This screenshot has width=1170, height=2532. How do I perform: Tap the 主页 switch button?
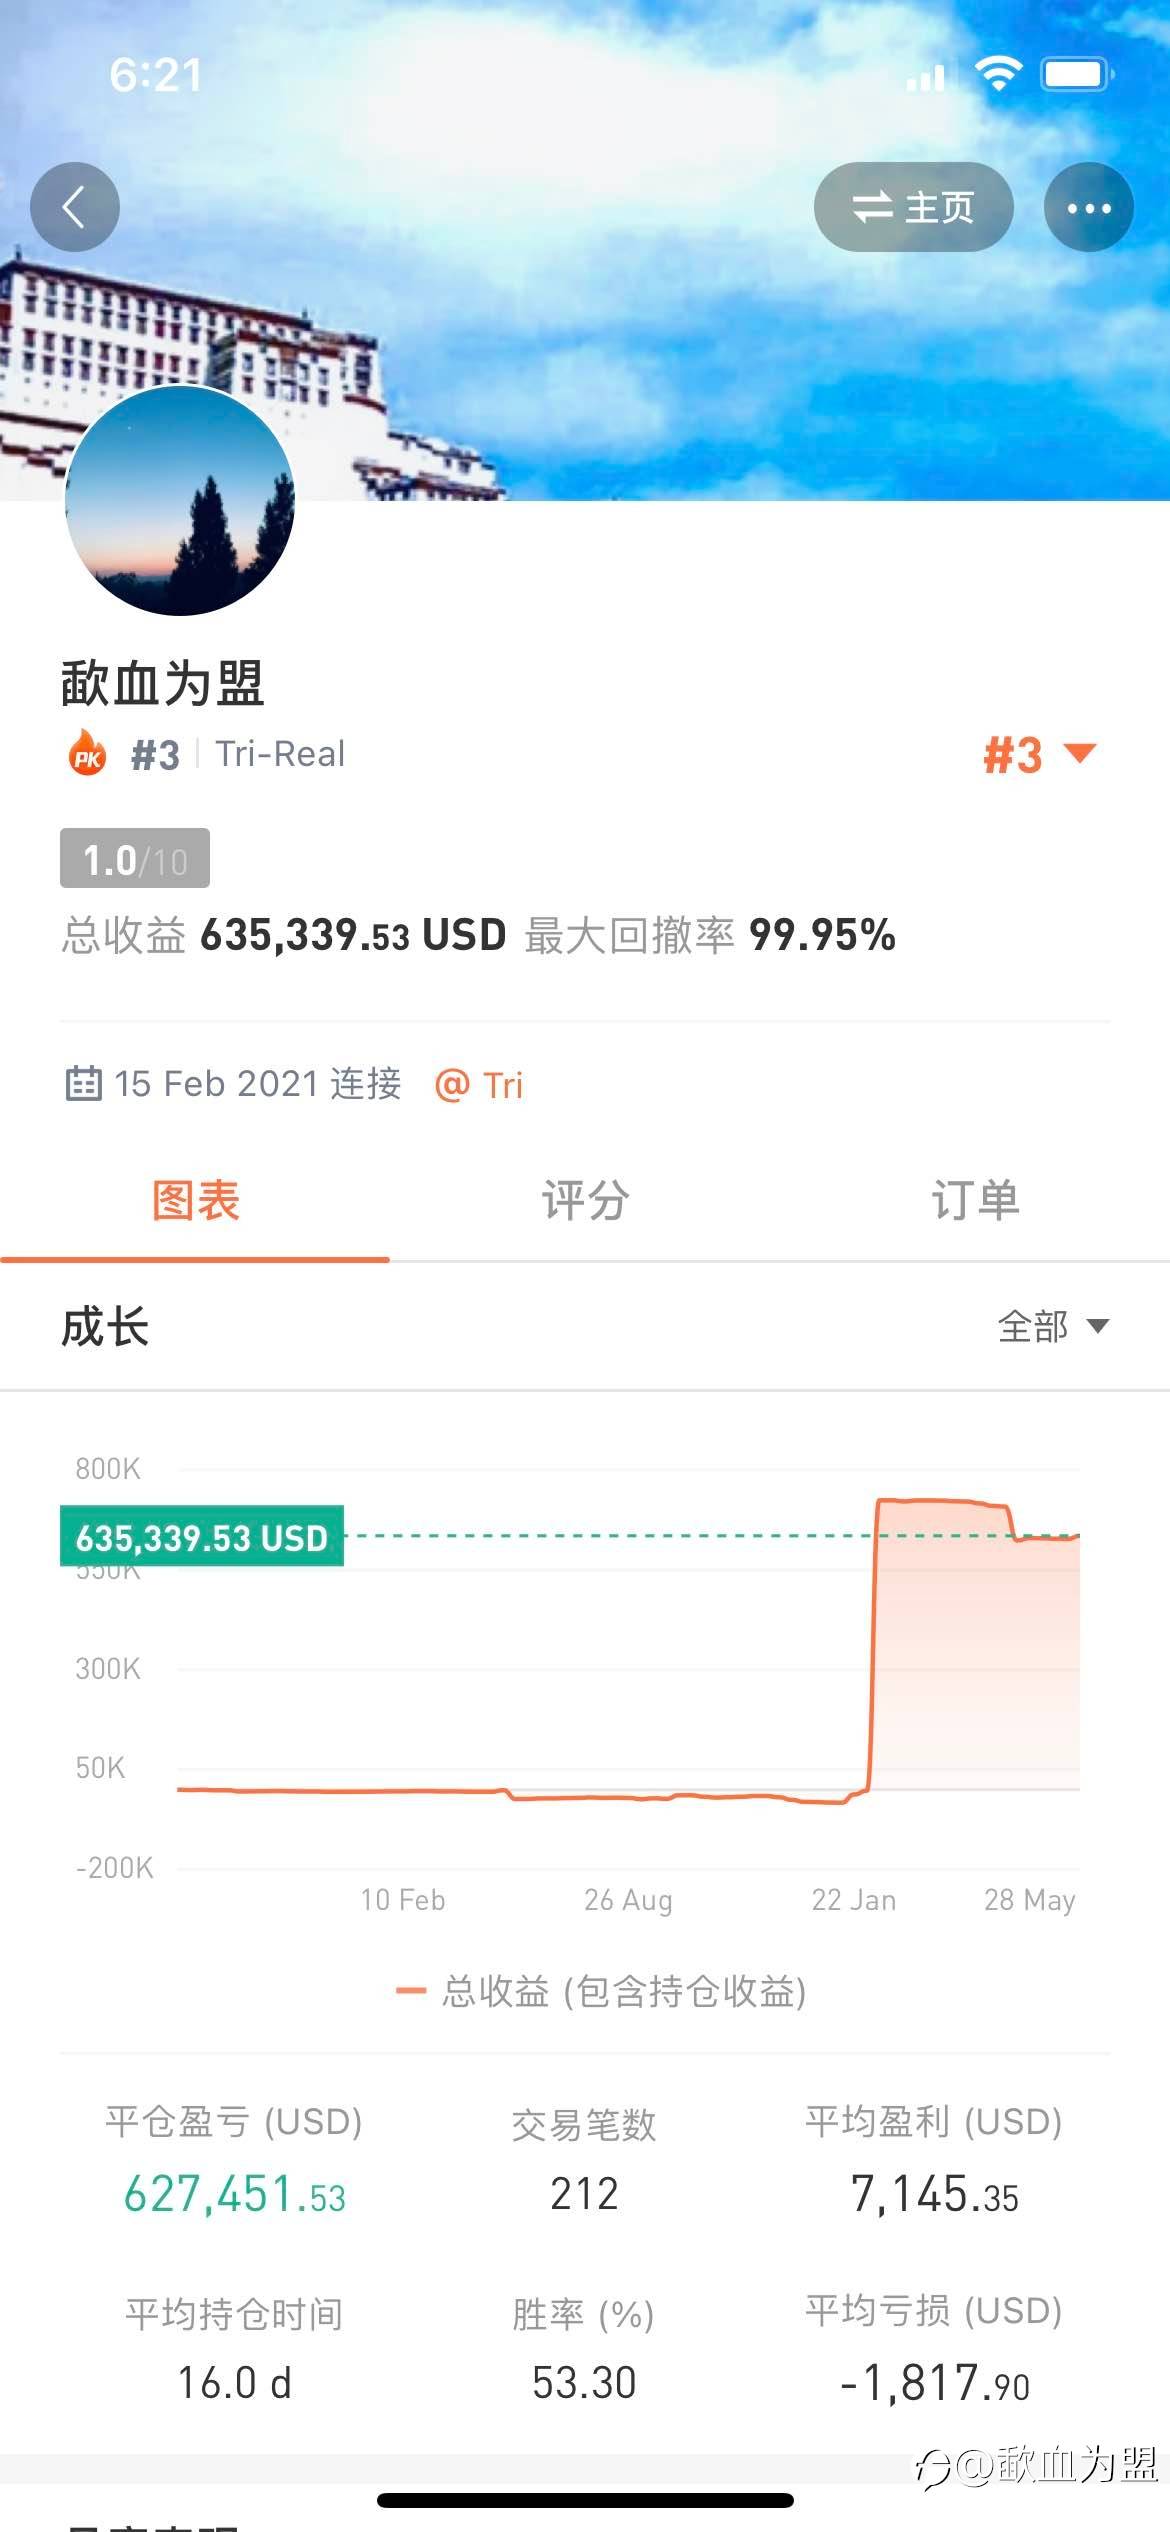point(914,207)
